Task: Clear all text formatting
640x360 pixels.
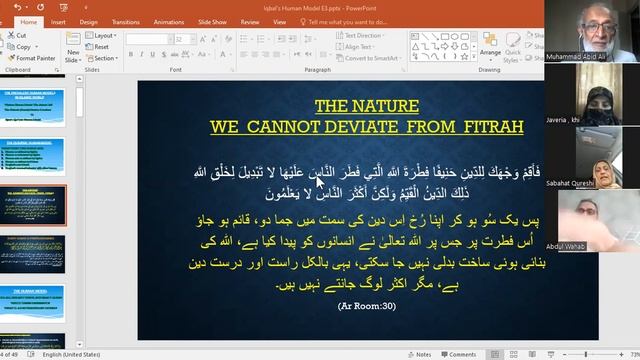Action: tap(228, 39)
